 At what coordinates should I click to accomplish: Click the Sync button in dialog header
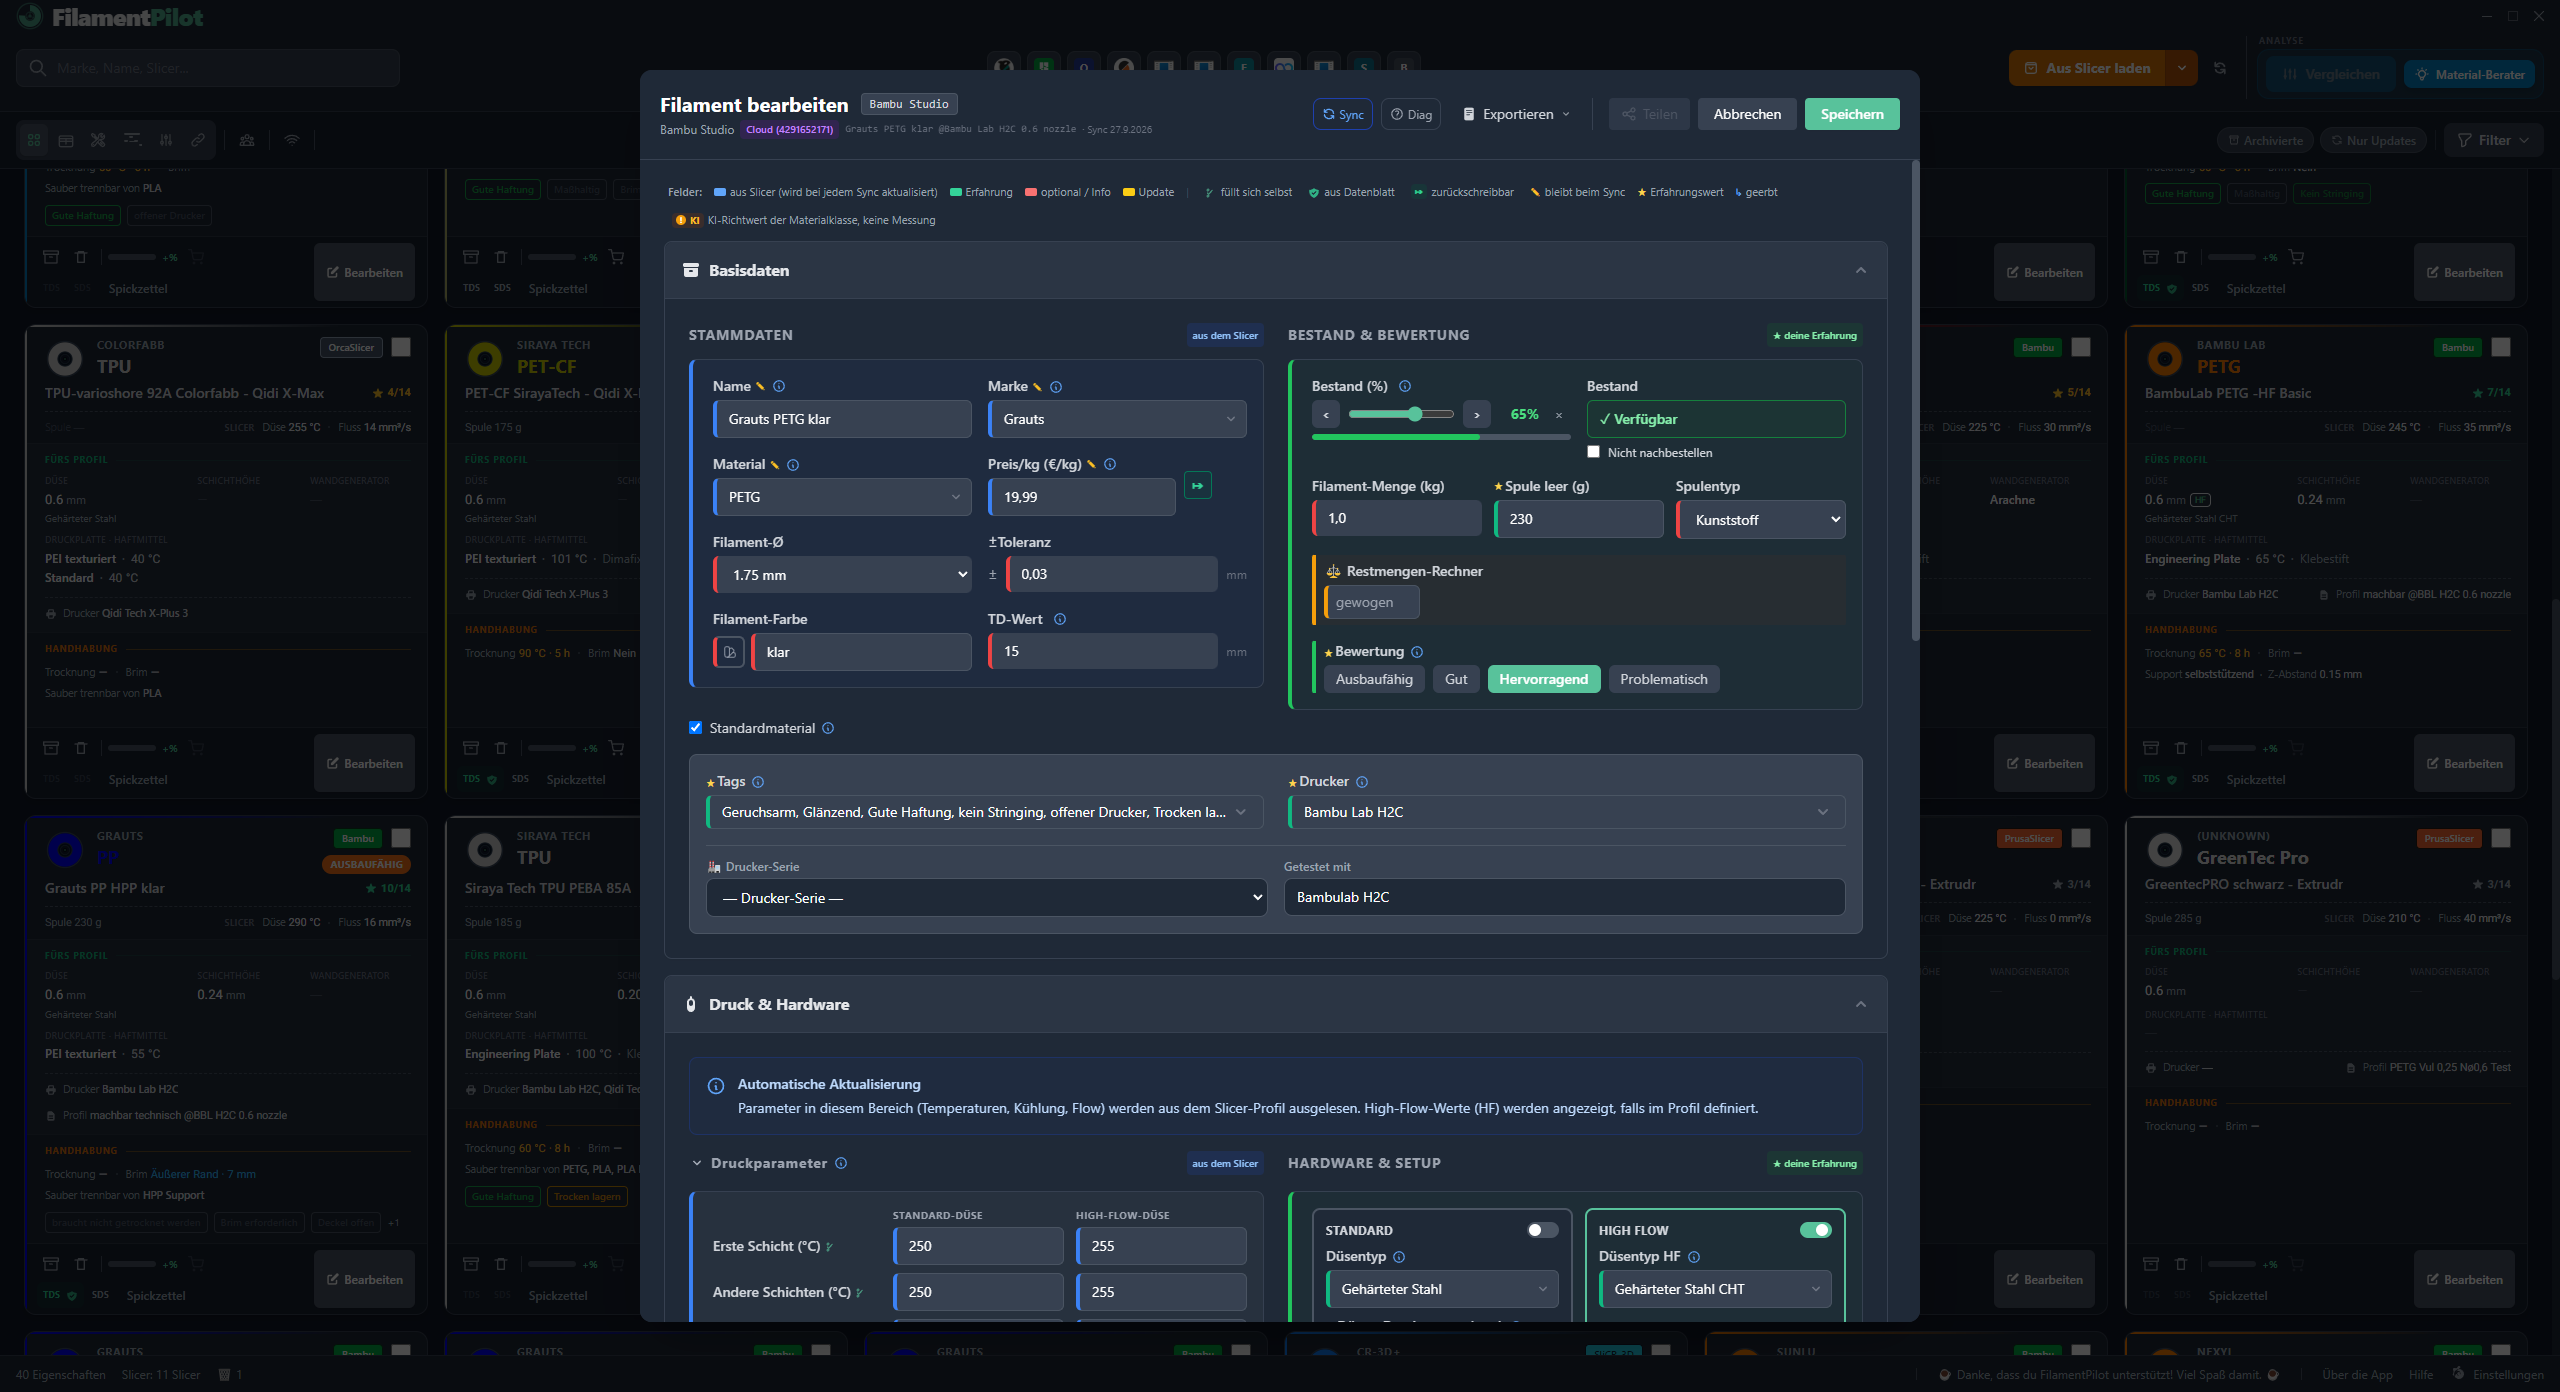click(x=1342, y=114)
